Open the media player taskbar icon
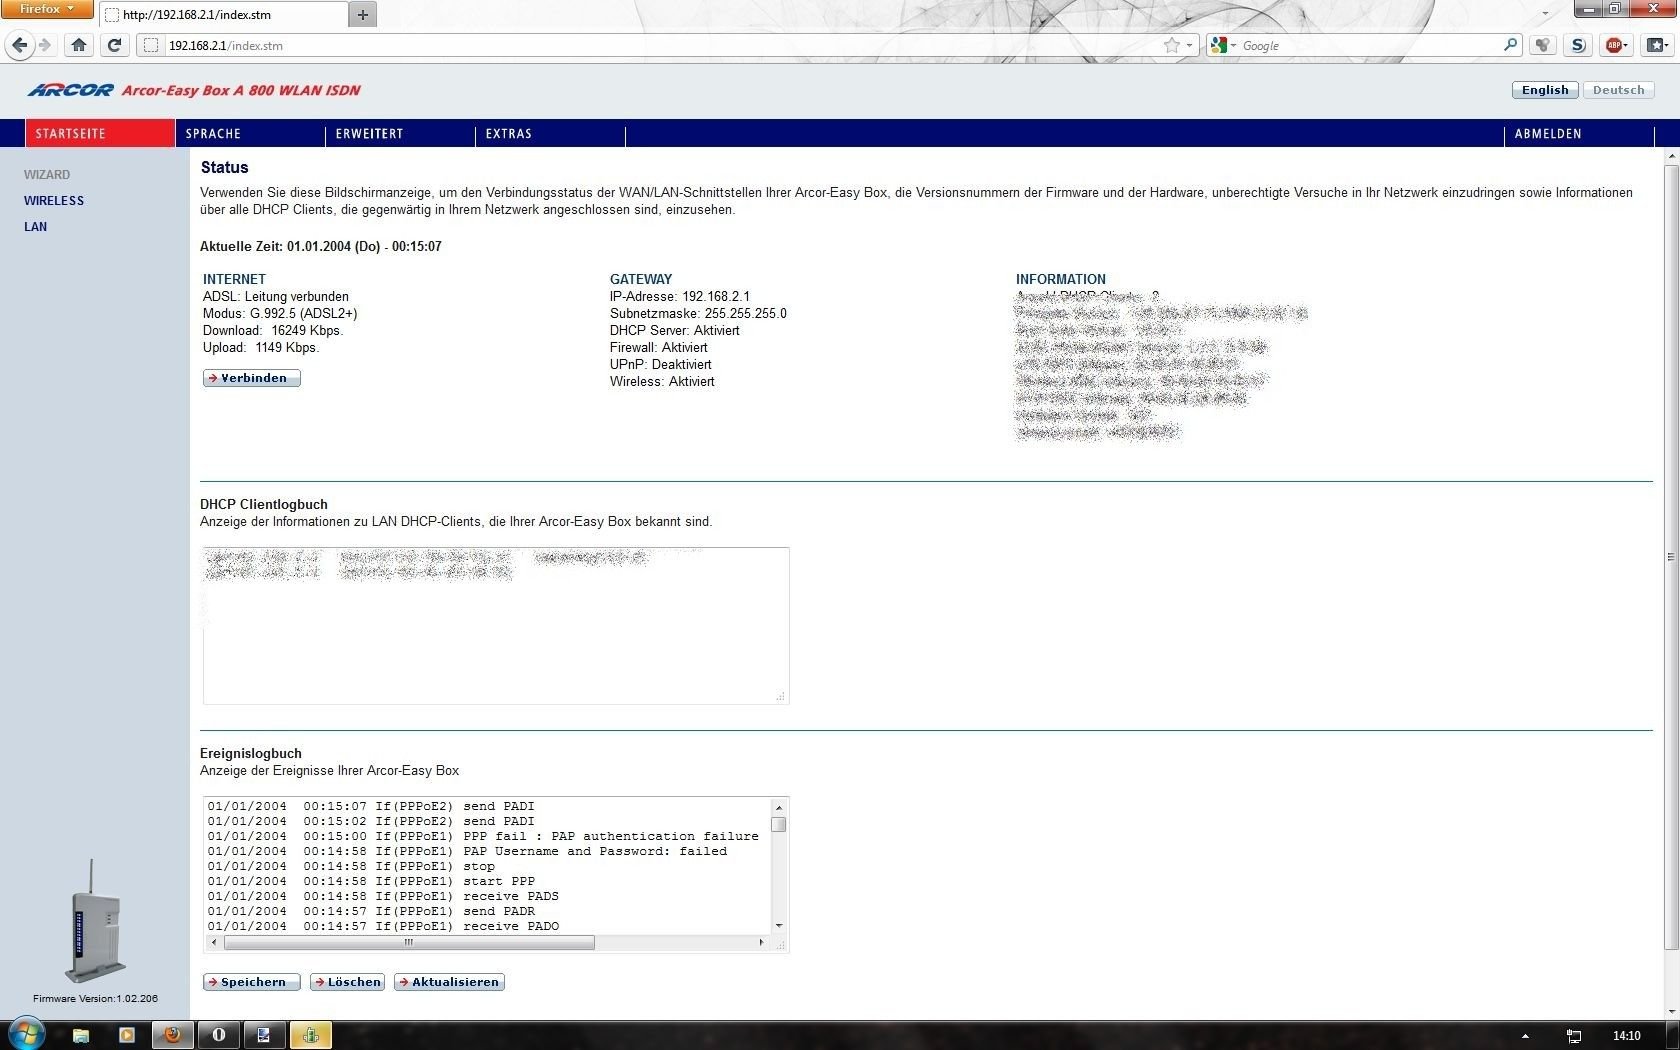The height and width of the screenshot is (1050, 1680). click(127, 1035)
